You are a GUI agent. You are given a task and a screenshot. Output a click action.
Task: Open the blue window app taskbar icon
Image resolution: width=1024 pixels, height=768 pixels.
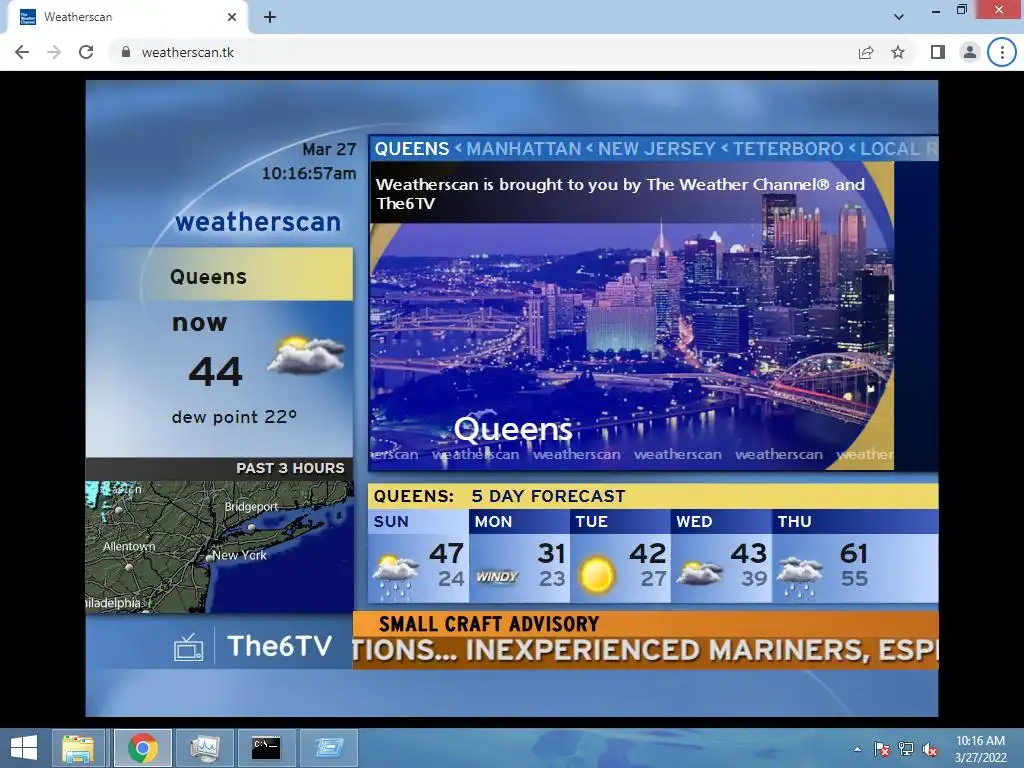point(329,748)
